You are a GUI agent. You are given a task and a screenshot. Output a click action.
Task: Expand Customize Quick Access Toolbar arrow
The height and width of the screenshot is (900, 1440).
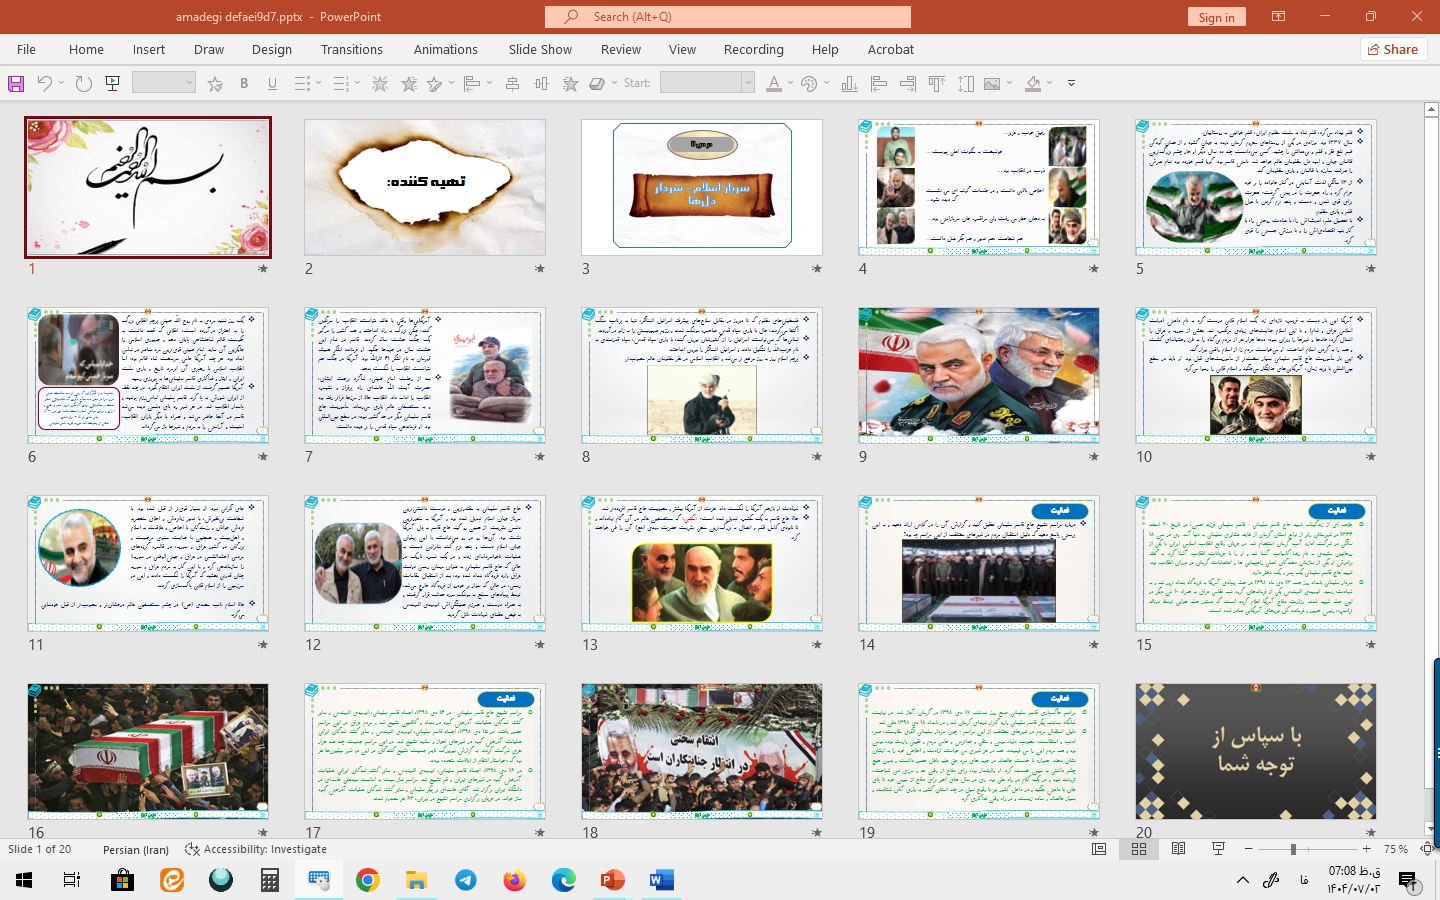pos(1071,84)
